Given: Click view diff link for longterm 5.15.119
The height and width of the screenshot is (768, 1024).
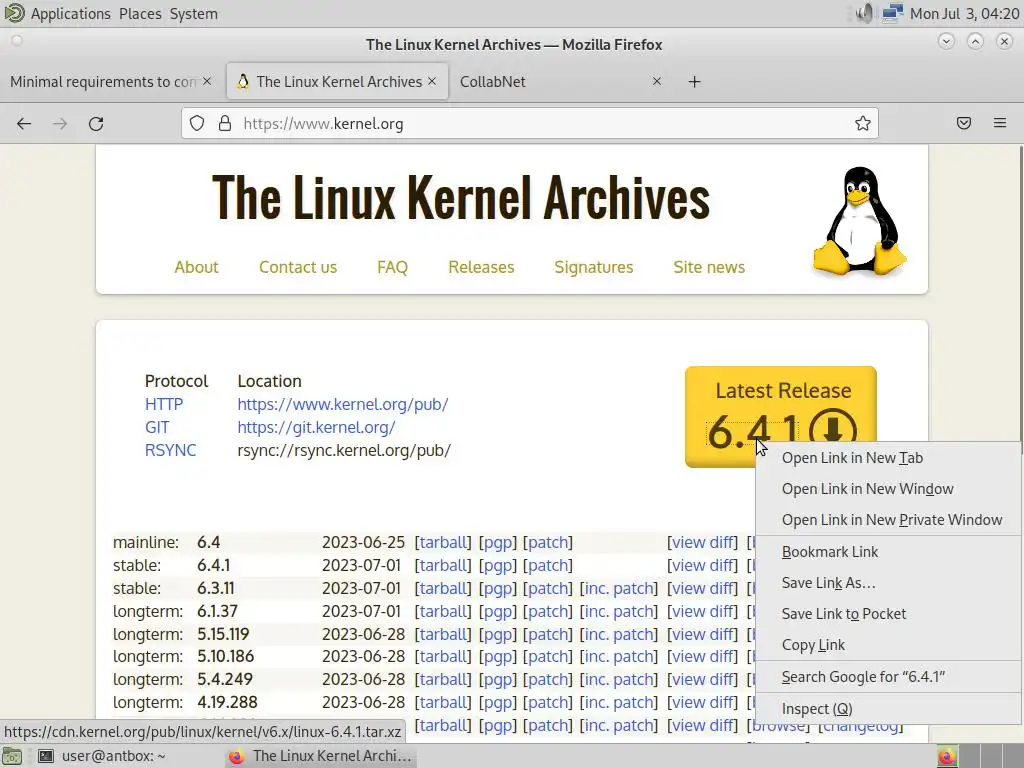Looking at the screenshot, I should tap(702, 634).
